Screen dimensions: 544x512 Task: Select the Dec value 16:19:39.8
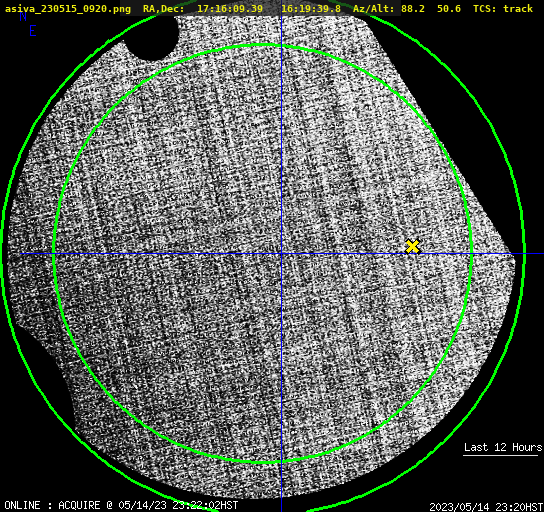pyautogui.click(x=311, y=8)
